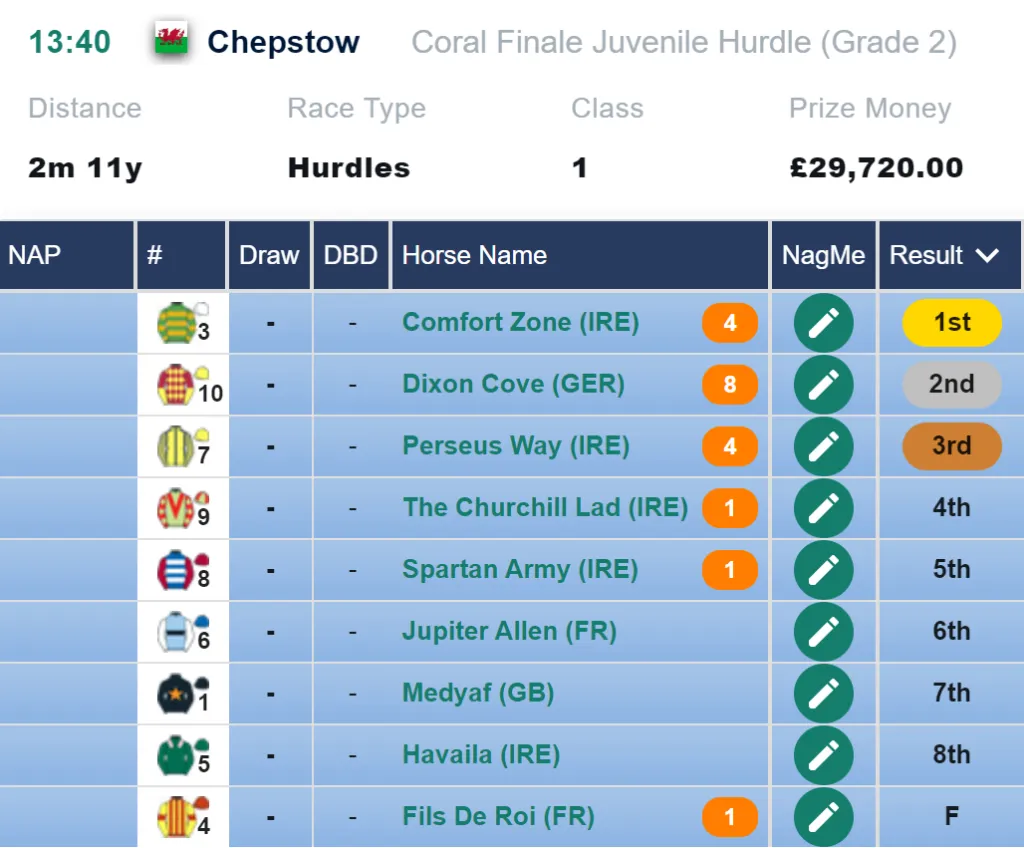Open NagMe edit icon for Medyaf
Viewport: 1024px width, 848px height.
pos(824,693)
